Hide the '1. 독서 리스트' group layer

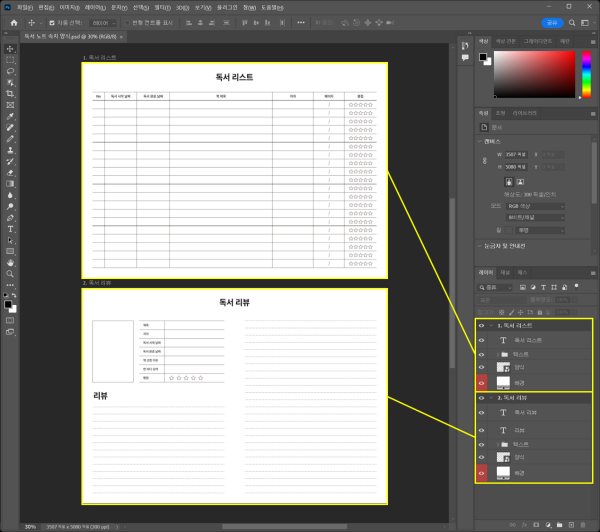pyautogui.click(x=481, y=326)
